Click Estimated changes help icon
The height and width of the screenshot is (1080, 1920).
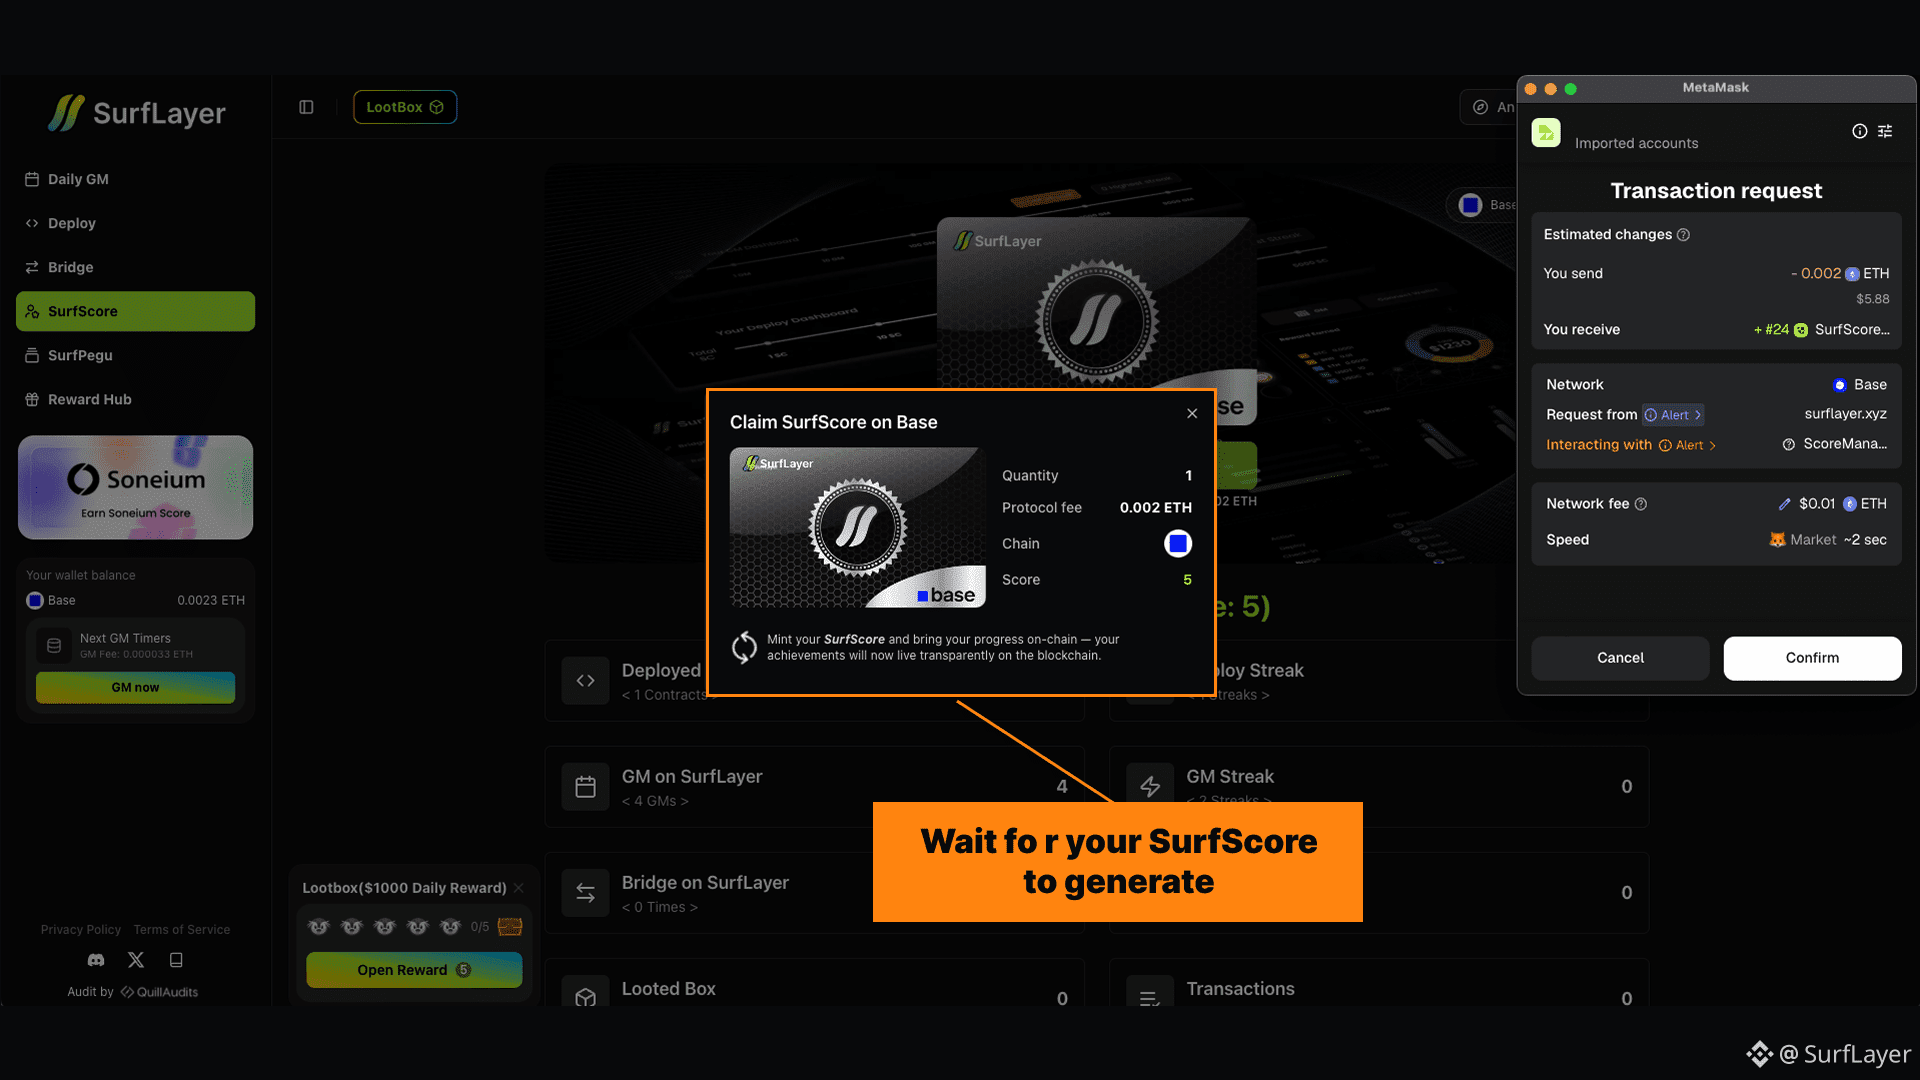click(1684, 235)
